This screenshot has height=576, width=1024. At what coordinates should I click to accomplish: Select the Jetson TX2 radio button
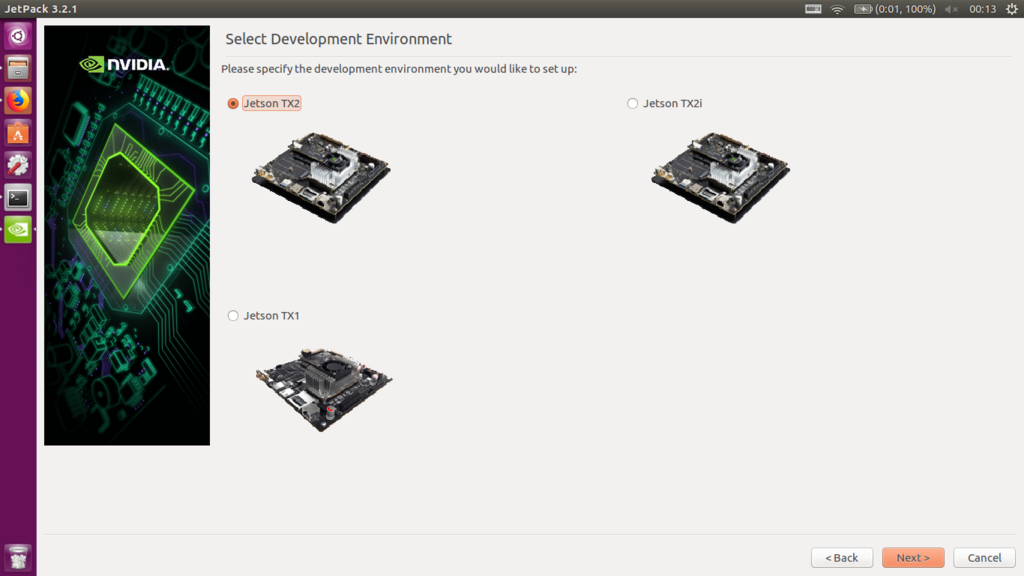[233, 103]
